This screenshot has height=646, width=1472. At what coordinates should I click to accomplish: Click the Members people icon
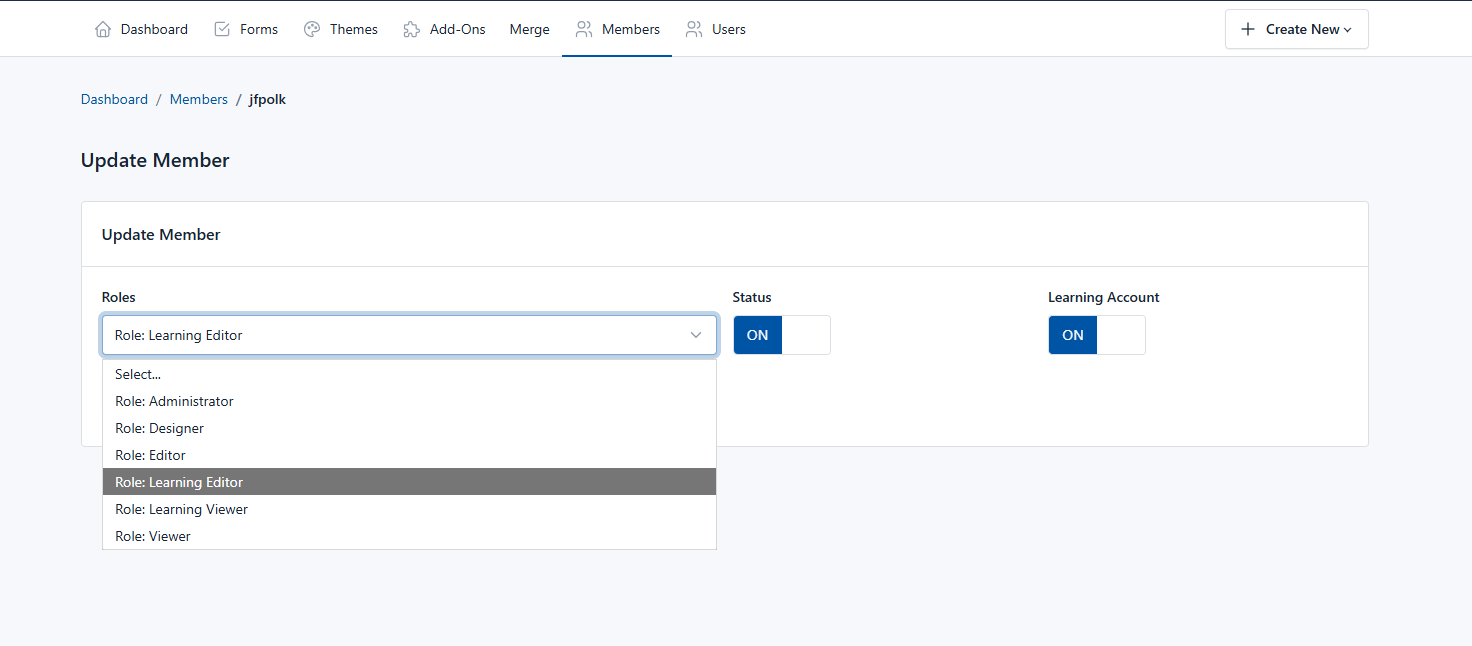[x=584, y=29]
